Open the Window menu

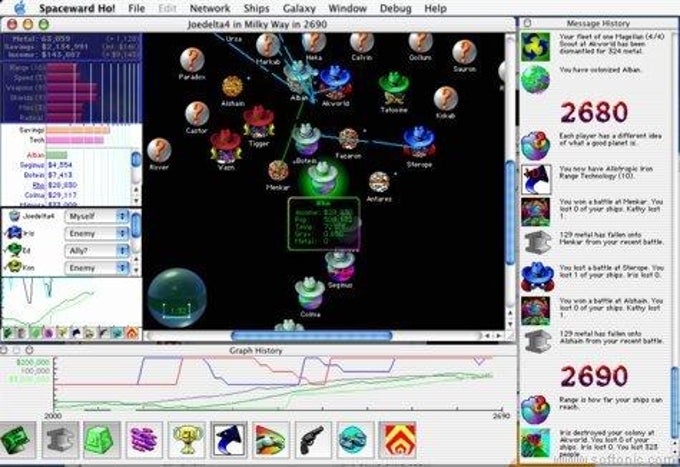click(x=347, y=8)
